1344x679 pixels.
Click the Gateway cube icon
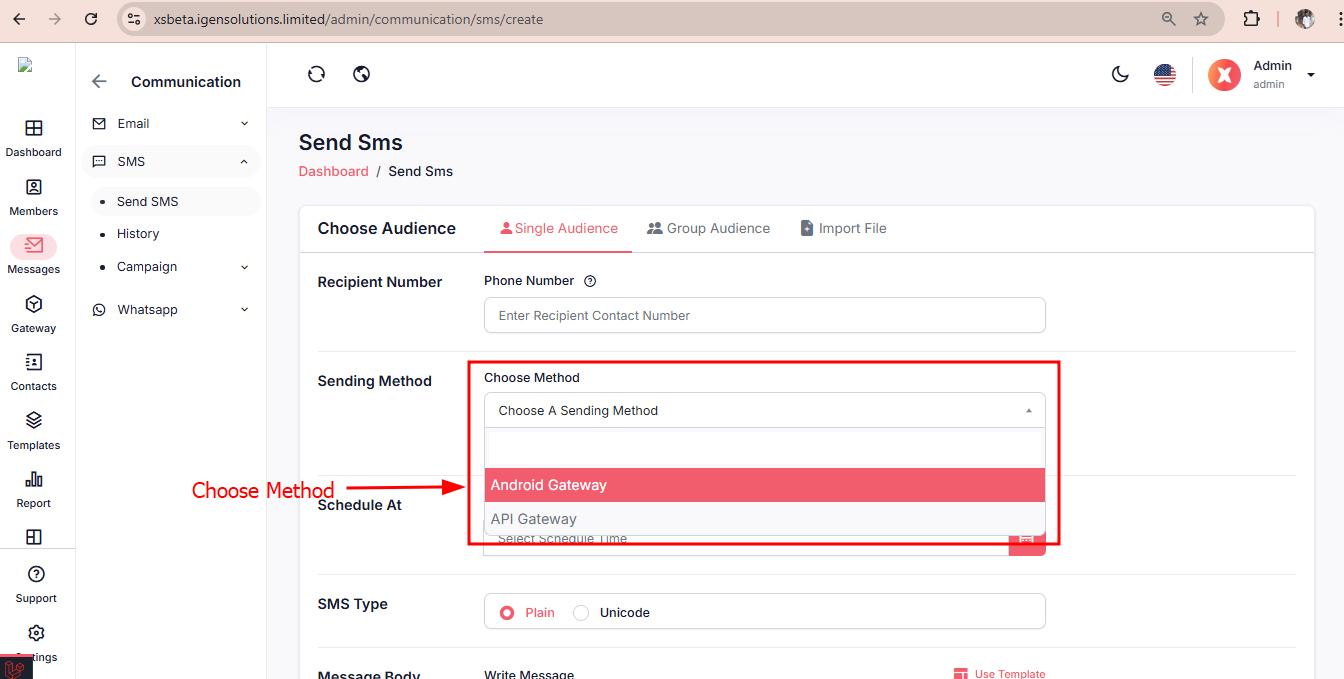34,305
